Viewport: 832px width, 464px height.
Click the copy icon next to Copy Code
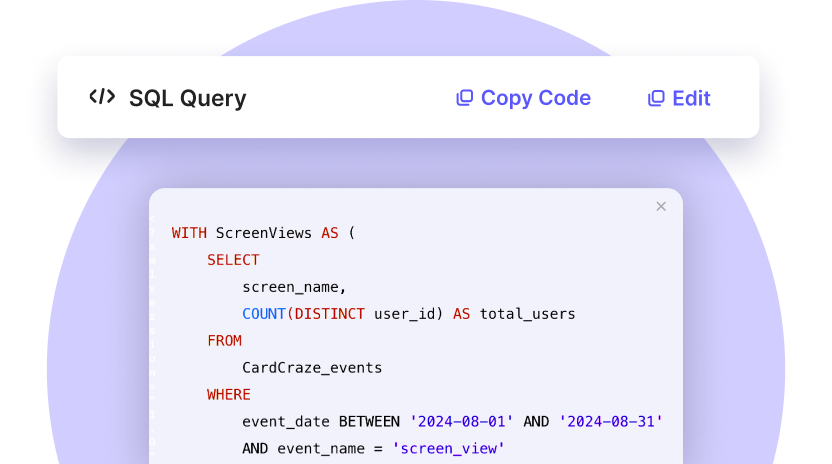tap(465, 98)
